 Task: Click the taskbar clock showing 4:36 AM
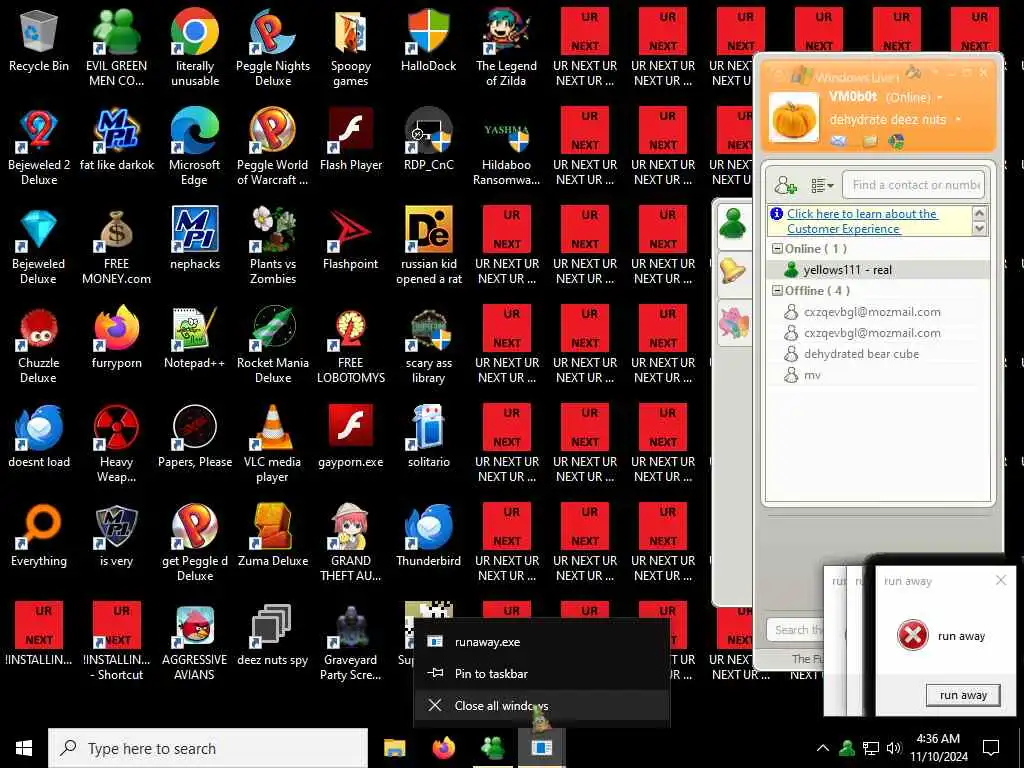tap(938, 748)
